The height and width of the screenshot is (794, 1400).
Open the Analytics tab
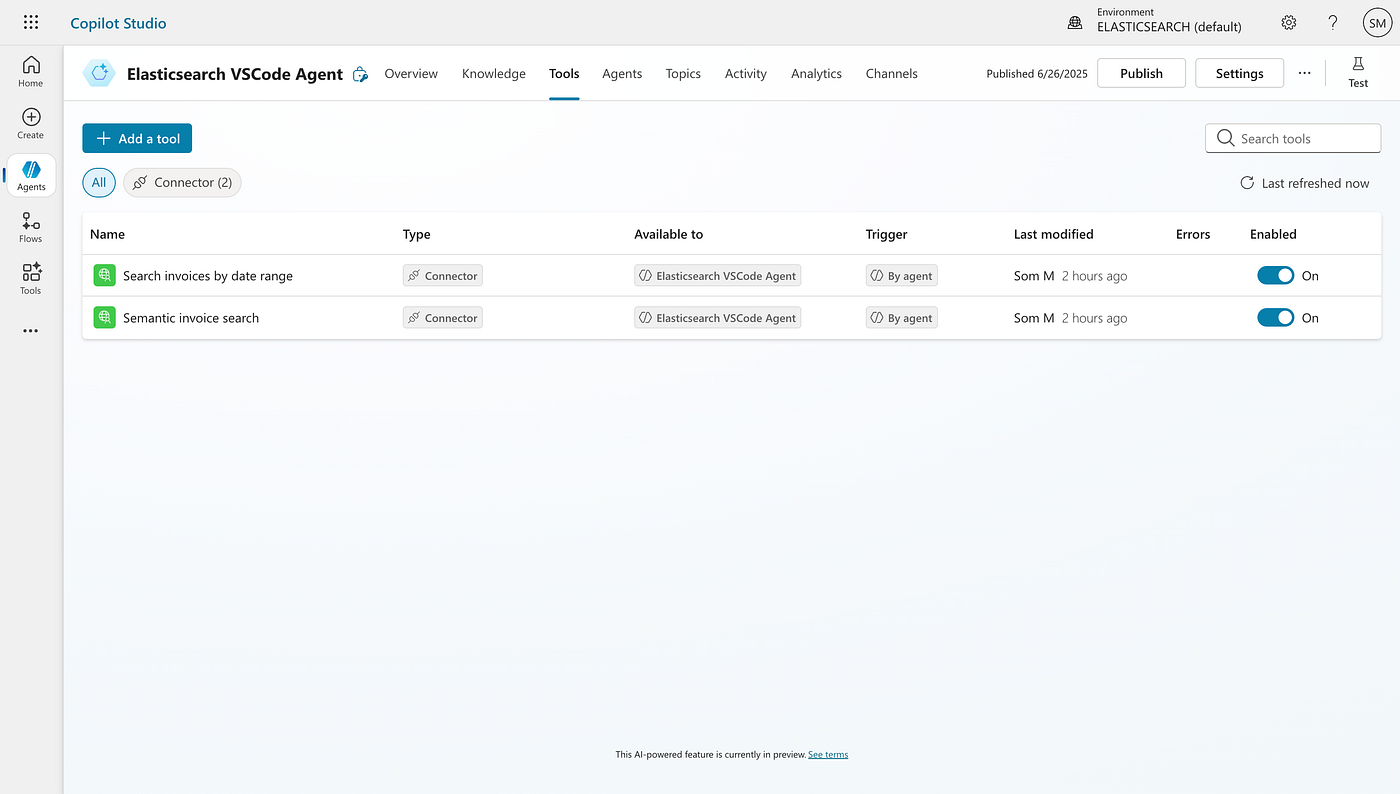coord(816,73)
